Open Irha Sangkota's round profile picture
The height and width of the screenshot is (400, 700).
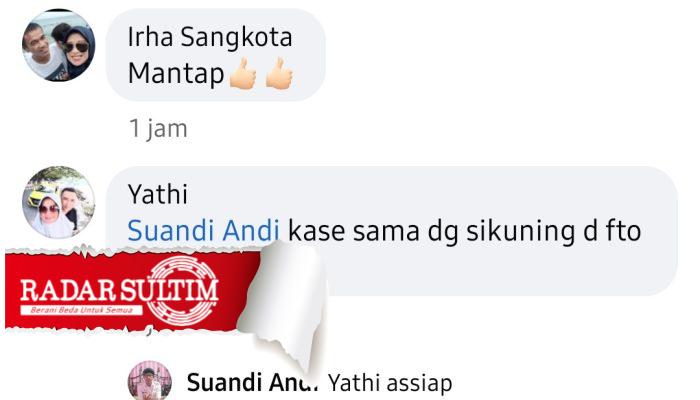[58, 45]
